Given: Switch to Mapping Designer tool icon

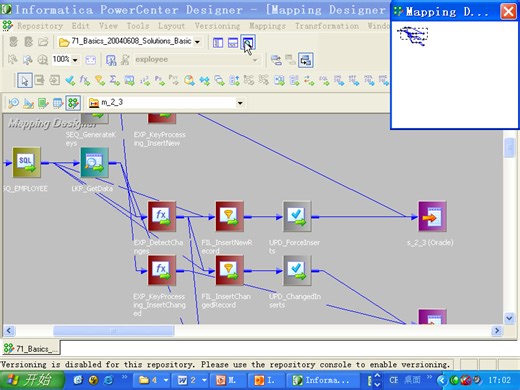Looking at the screenshot, I should (x=73, y=103).
